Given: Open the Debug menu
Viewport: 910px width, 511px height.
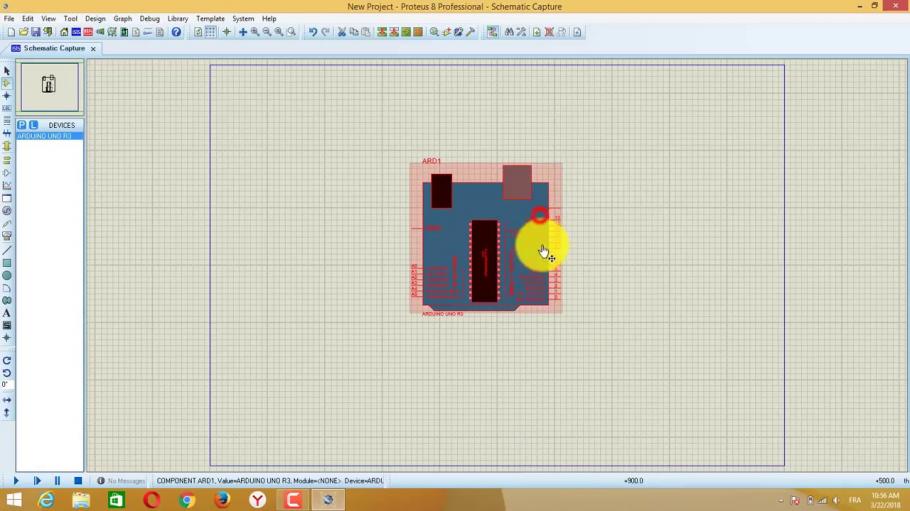Looking at the screenshot, I should coord(149,19).
